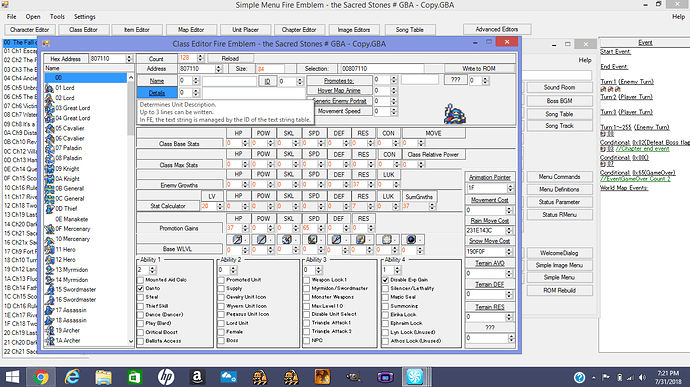Viewport: 690px width, 387px height.
Task: Click the volume icon in system tray
Action: (642, 377)
